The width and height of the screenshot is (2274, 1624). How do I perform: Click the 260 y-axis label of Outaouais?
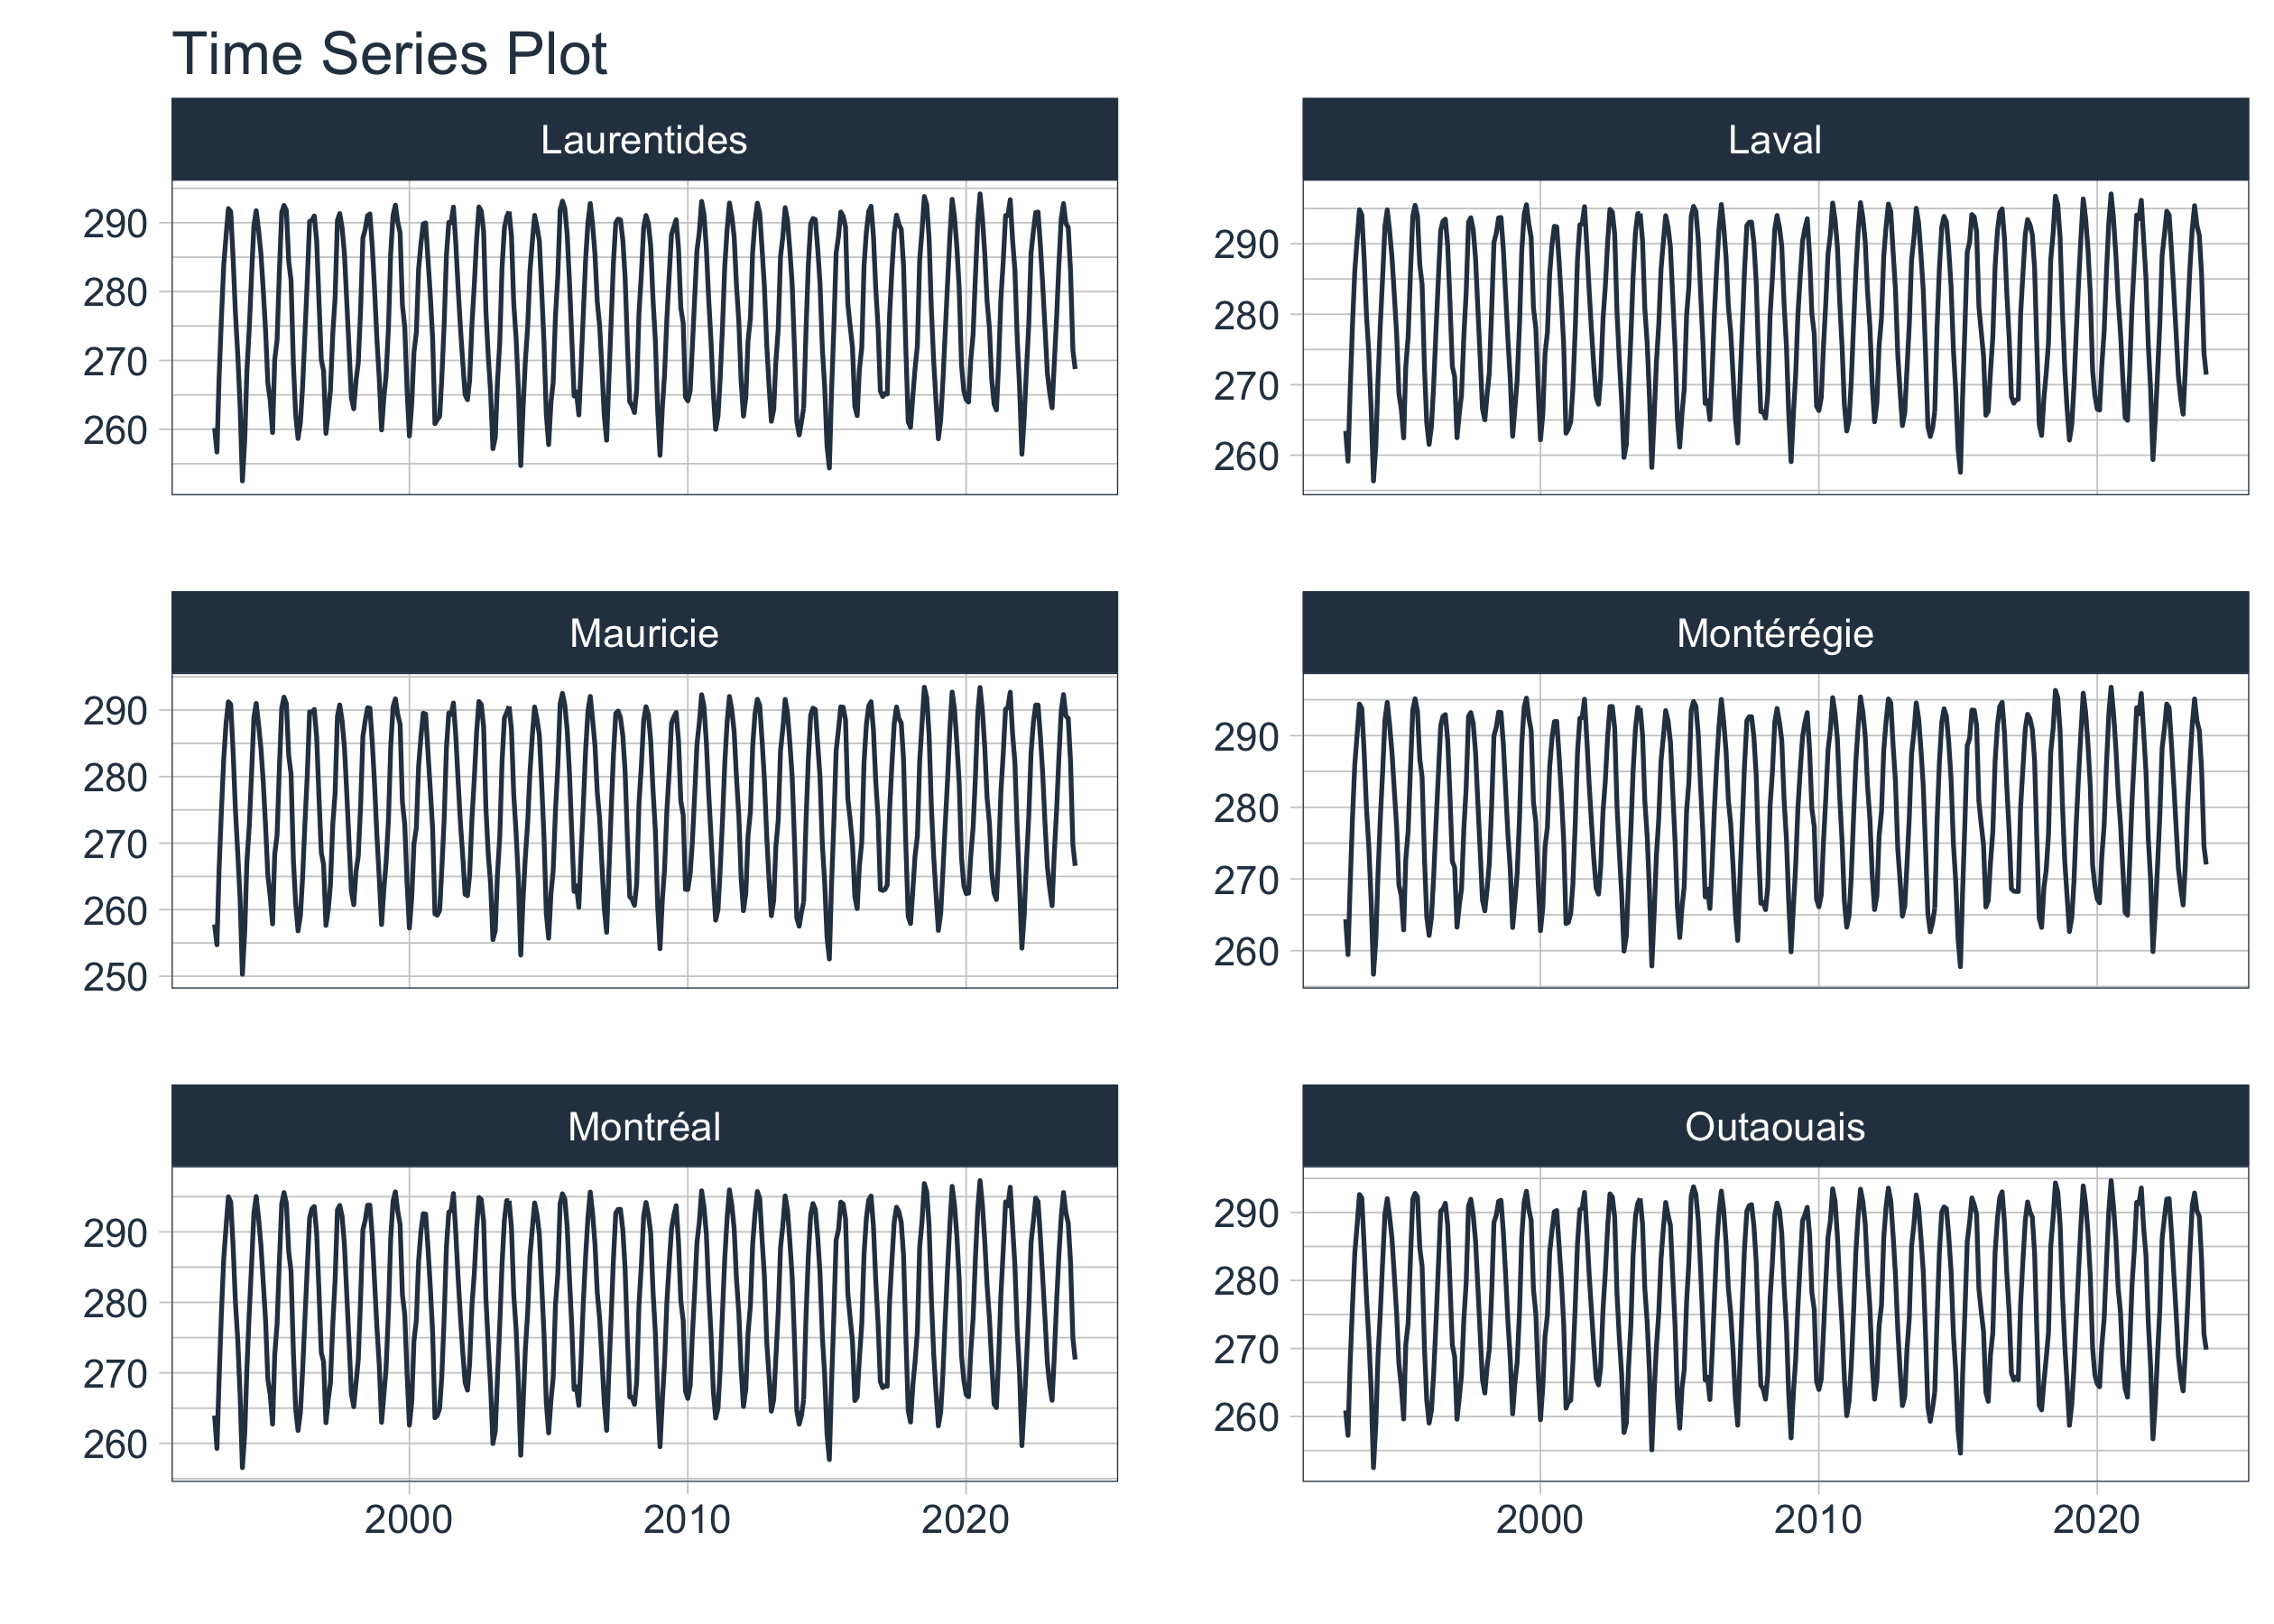pyautogui.click(x=1246, y=1417)
